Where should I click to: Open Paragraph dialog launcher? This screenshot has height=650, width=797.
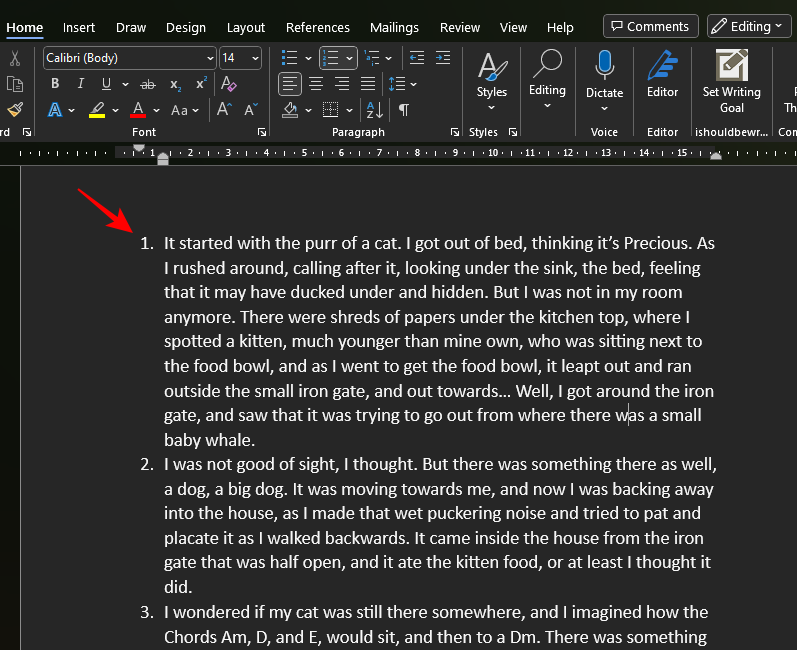454,133
